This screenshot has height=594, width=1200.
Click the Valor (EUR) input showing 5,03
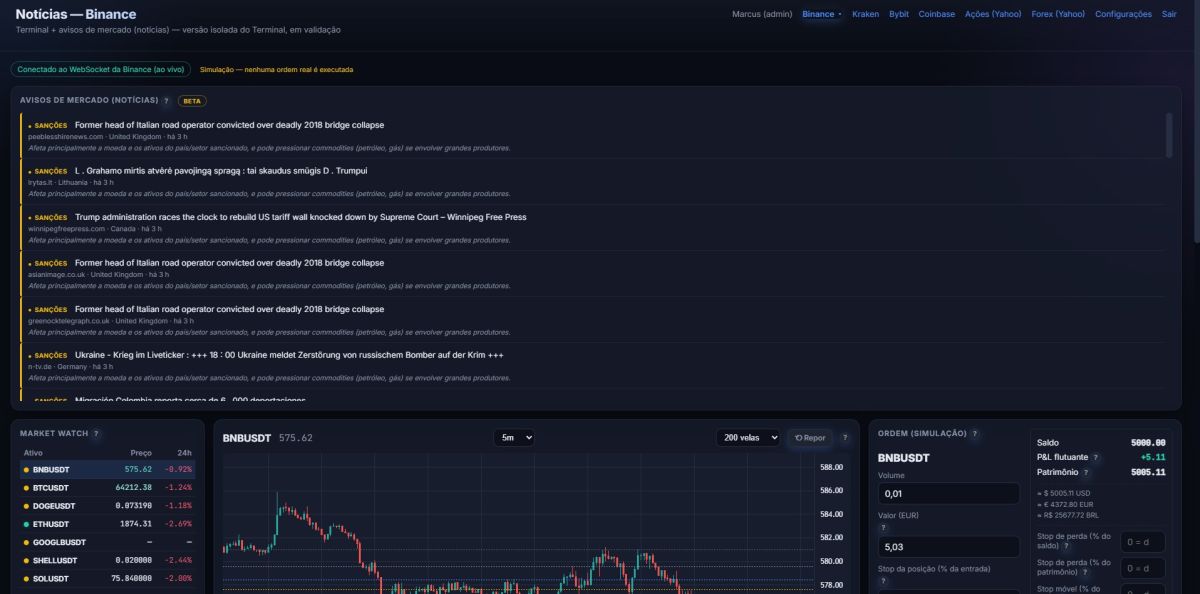(949, 547)
